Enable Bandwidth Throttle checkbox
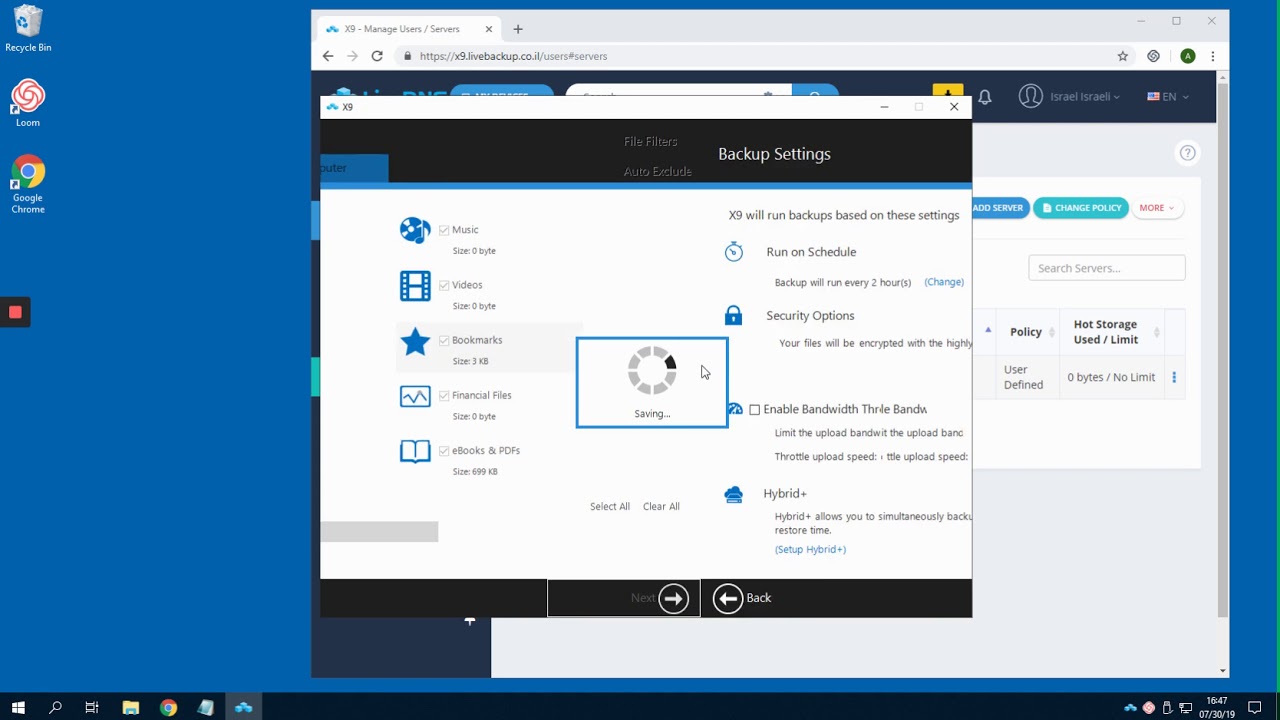Viewport: 1280px width, 720px height. [755, 409]
